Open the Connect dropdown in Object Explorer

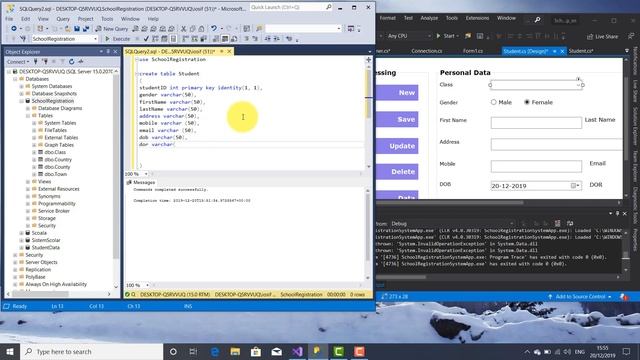(18, 62)
